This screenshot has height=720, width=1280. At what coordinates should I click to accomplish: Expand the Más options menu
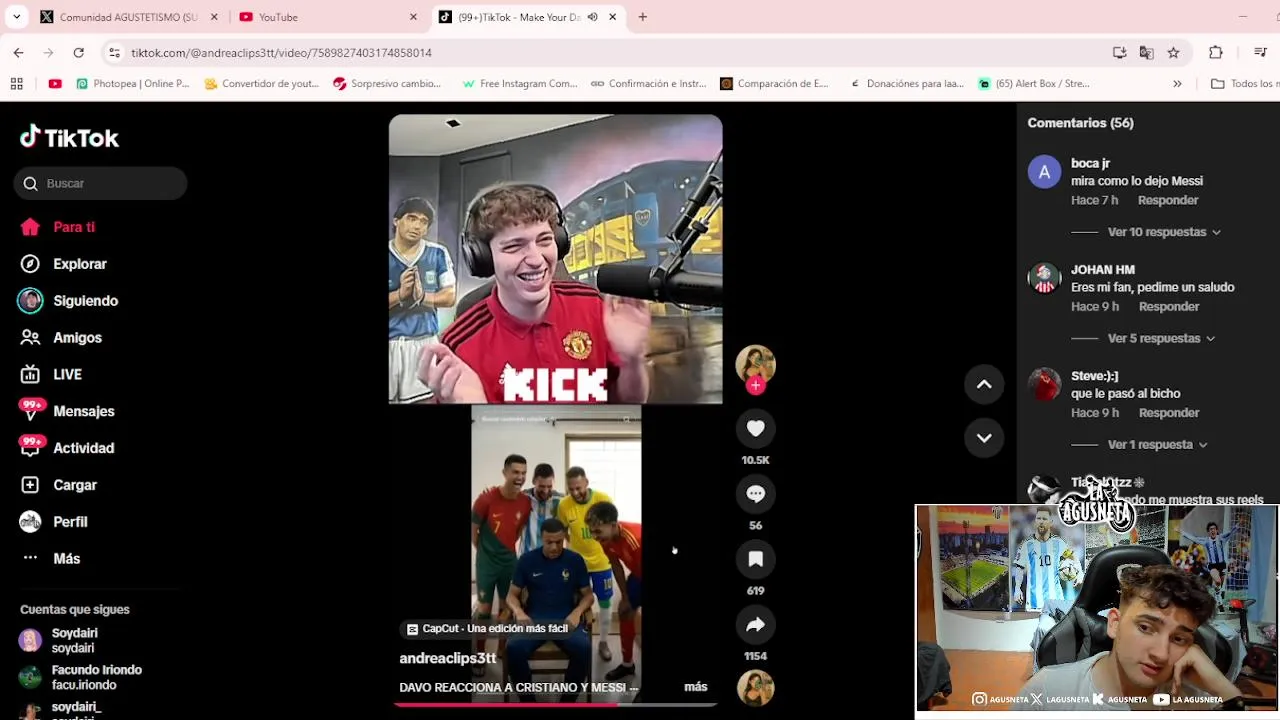point(50,559)
